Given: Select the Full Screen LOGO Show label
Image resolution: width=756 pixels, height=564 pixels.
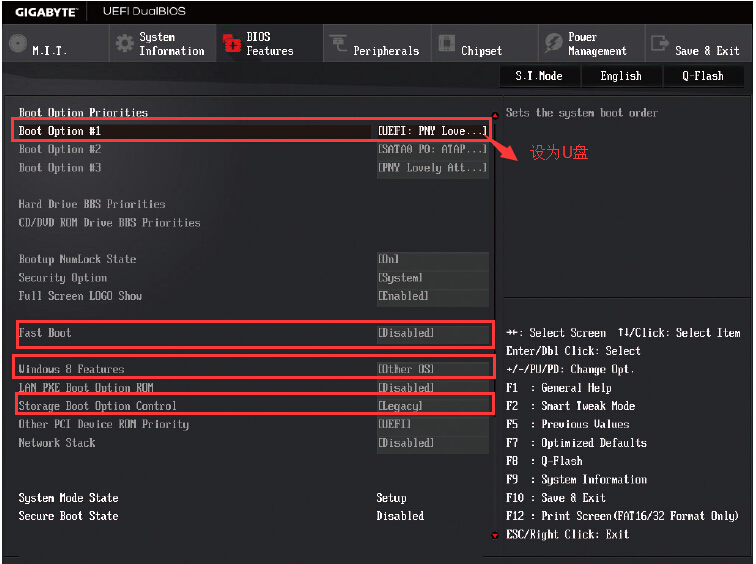Looking at the screenshot, I should pyautogui.click(x=80, y=296).
